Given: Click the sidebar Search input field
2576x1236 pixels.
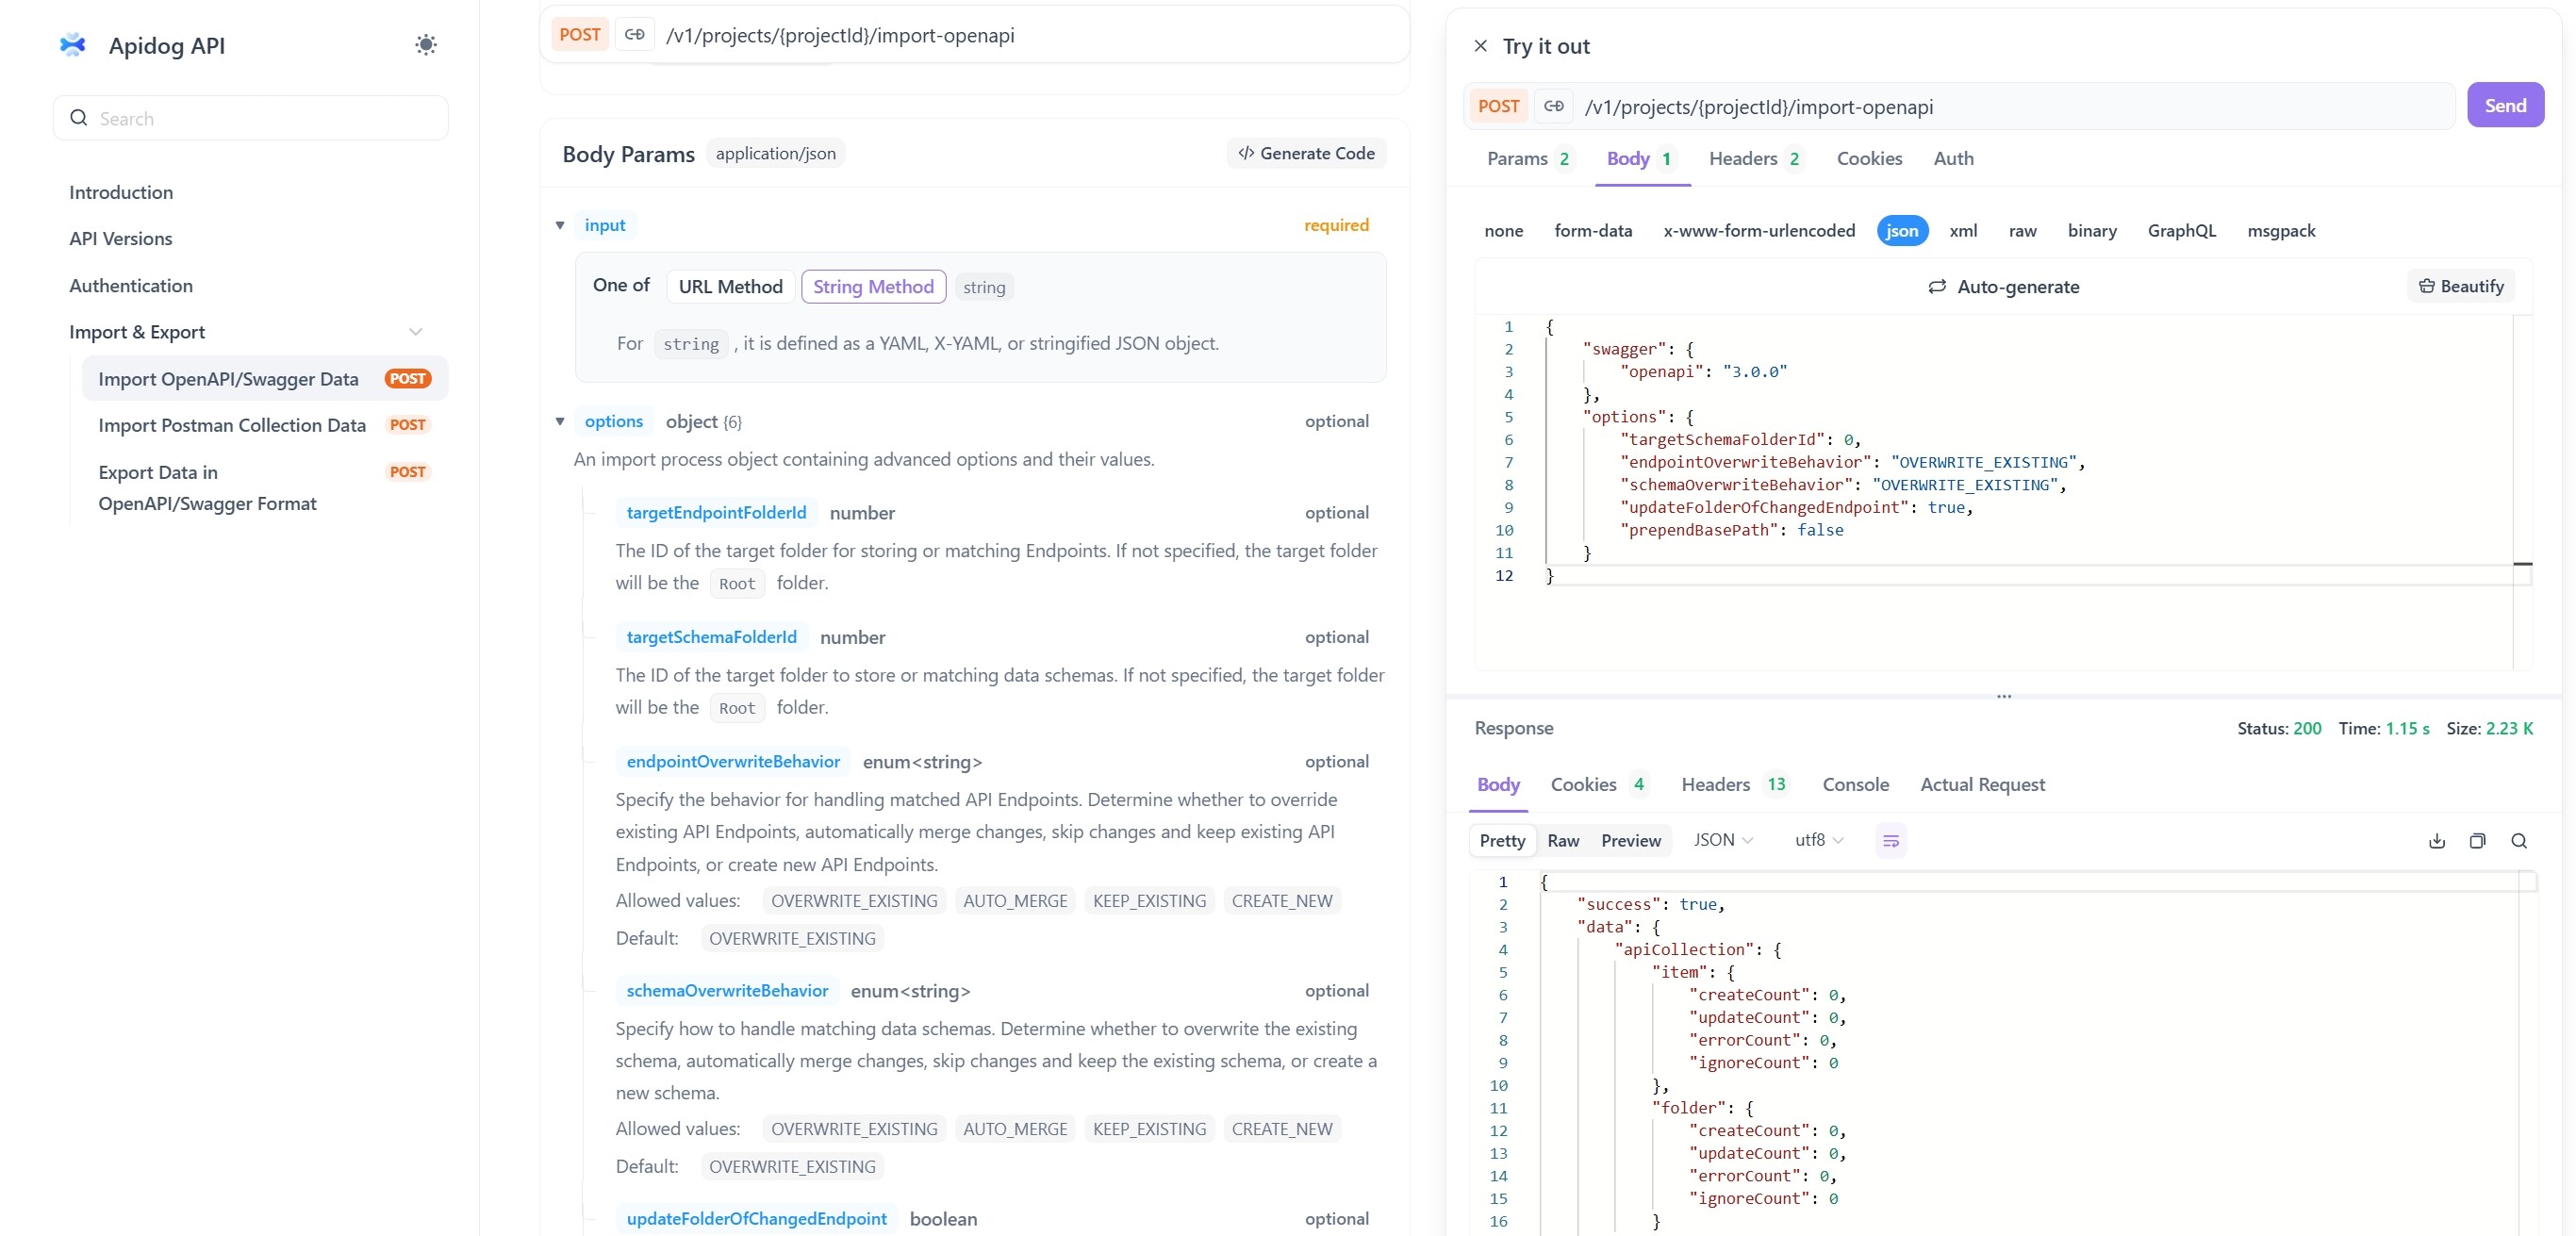Looking at the screenshot, I should (x=251, y=118).
